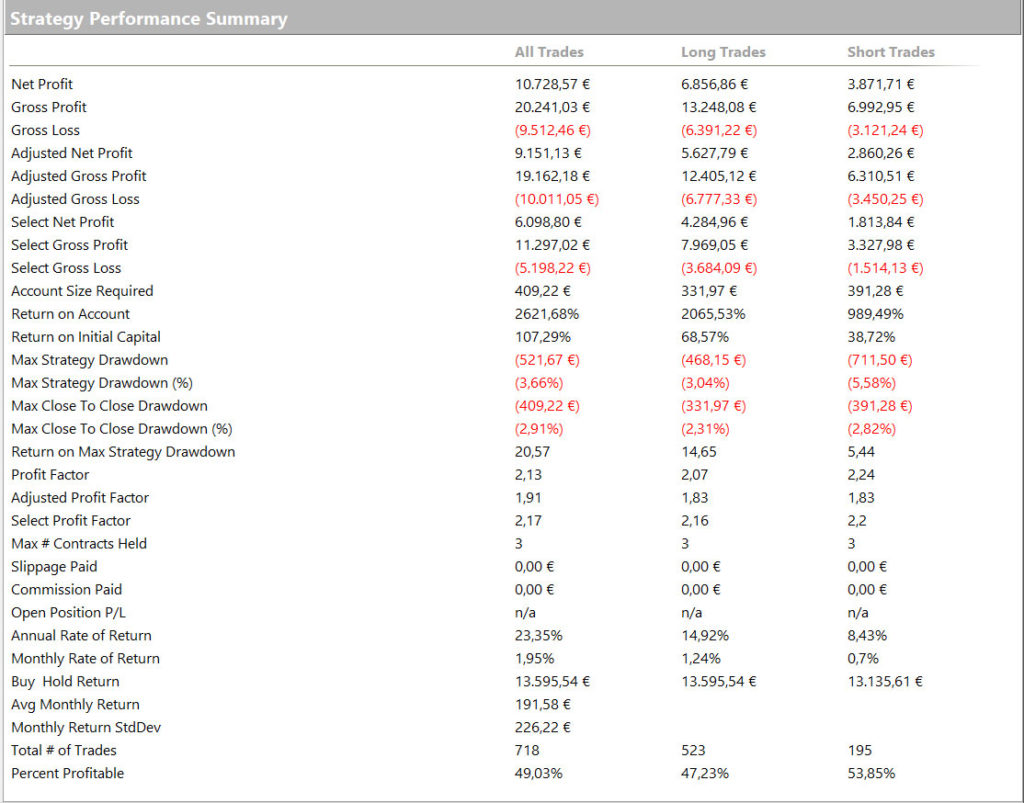Click Short Trades gross loss (3.121,24 €)
This screenshot has height=803, width=1024.
(886, 130)
